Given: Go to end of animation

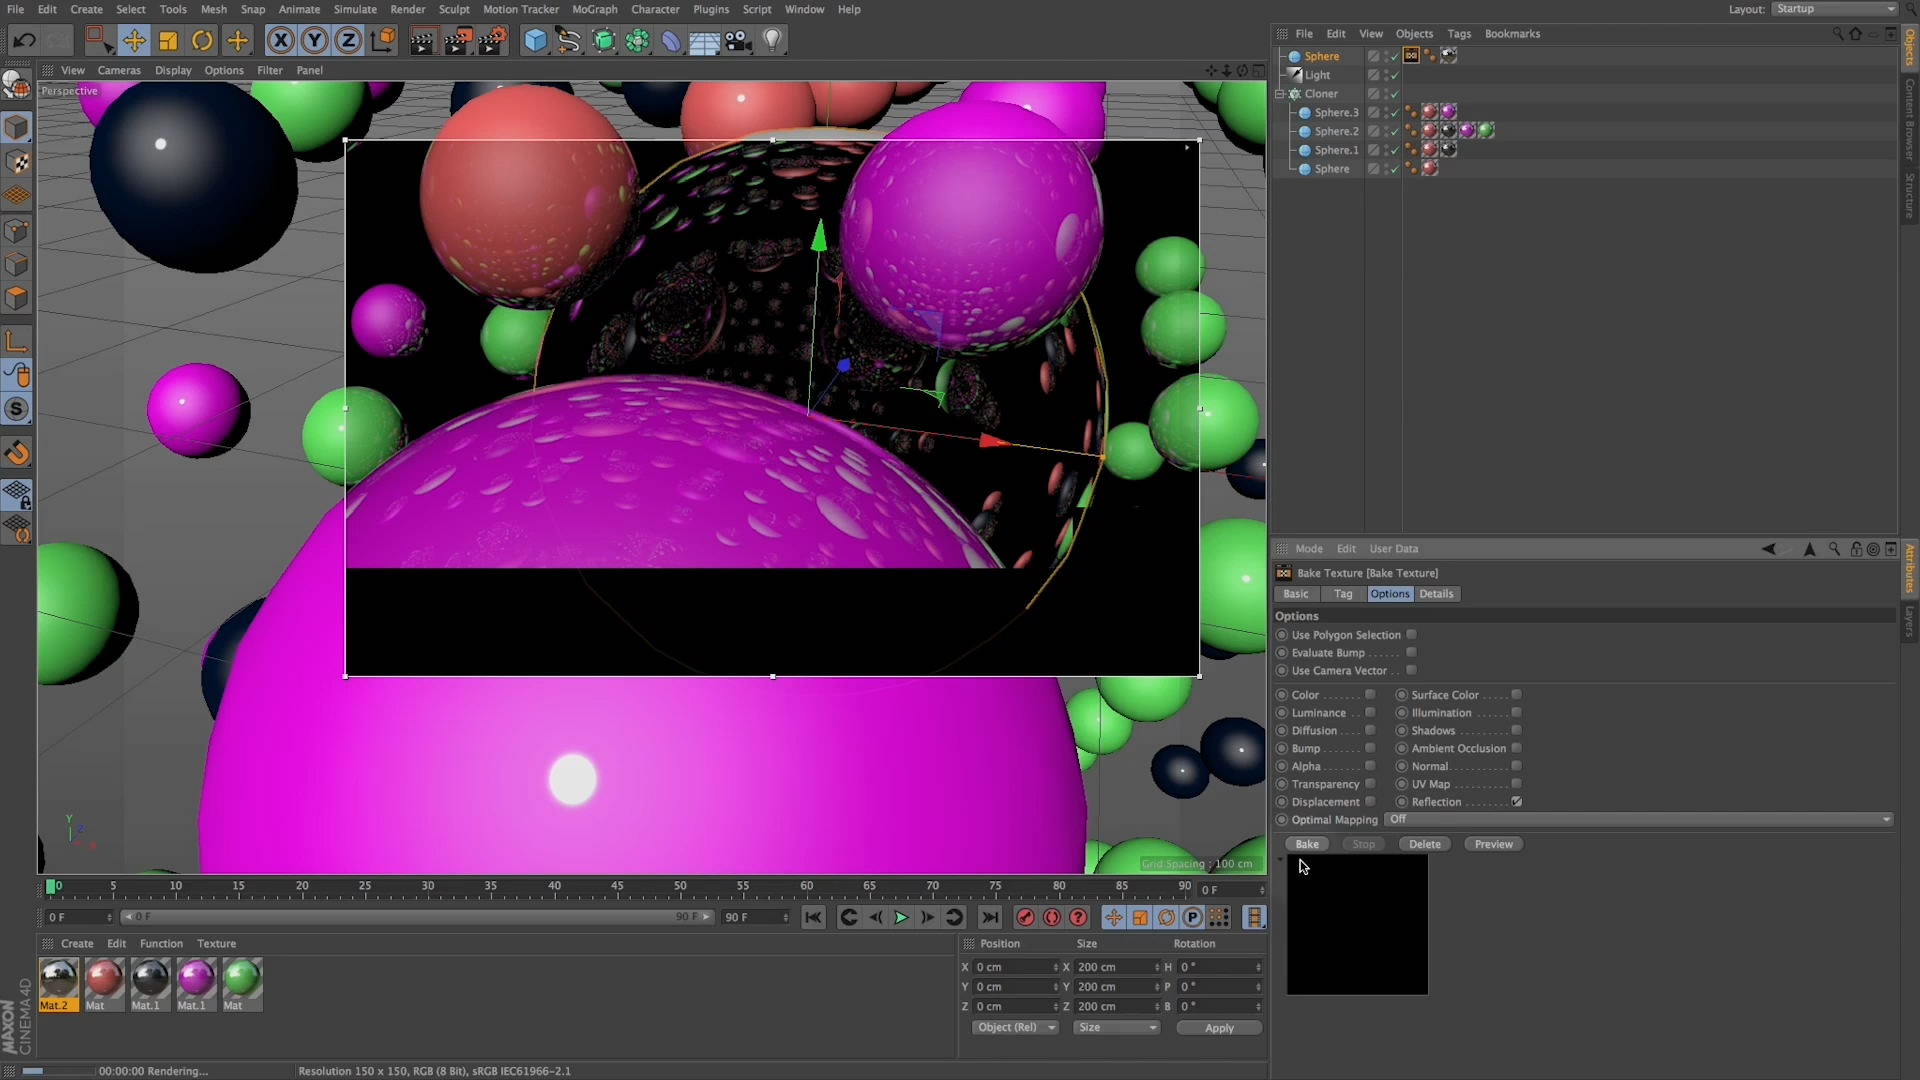Looking at the screenshot, I should click(989, 917).
